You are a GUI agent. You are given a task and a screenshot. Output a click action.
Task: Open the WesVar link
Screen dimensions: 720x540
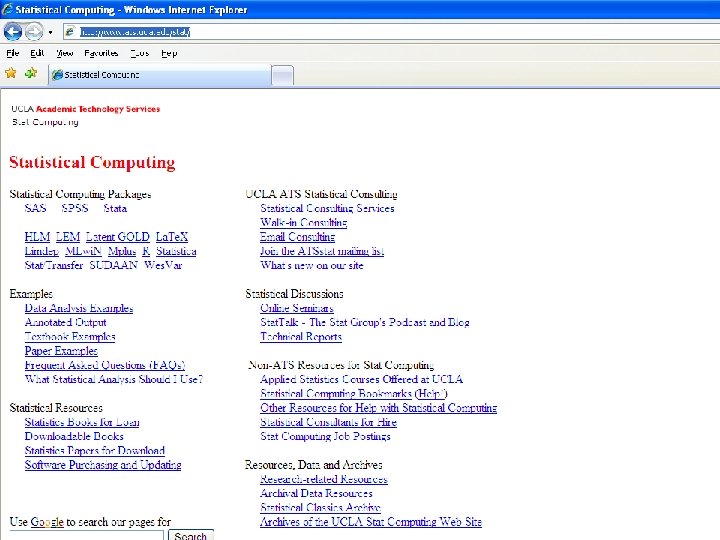tap(163, 265)
